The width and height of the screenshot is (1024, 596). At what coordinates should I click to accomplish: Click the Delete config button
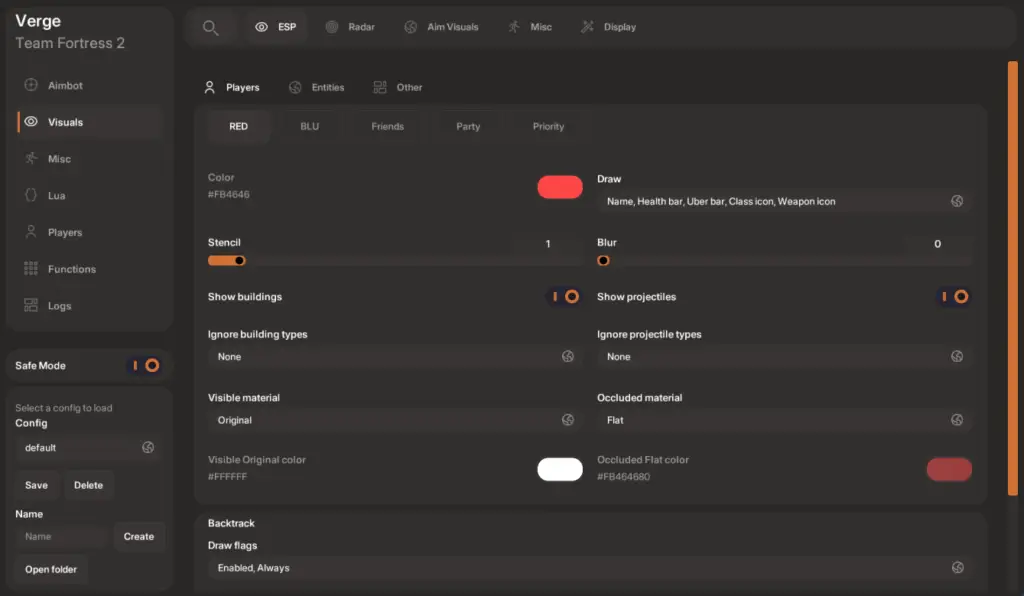coord(88,485)
